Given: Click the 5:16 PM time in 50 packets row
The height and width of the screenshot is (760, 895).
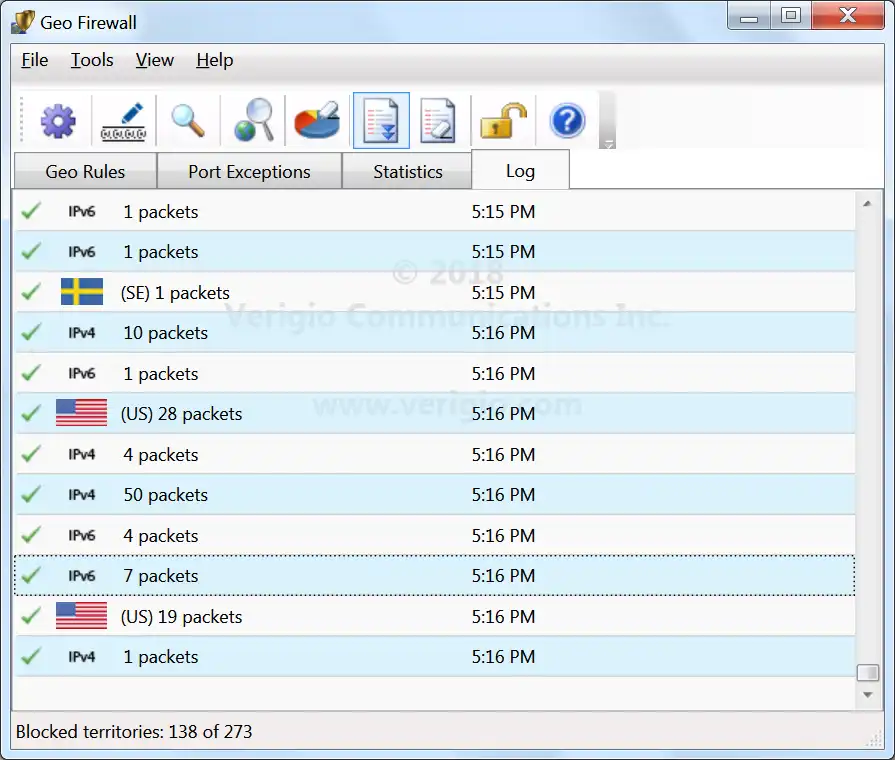Looking at the screenshot, I should point(503,494).
